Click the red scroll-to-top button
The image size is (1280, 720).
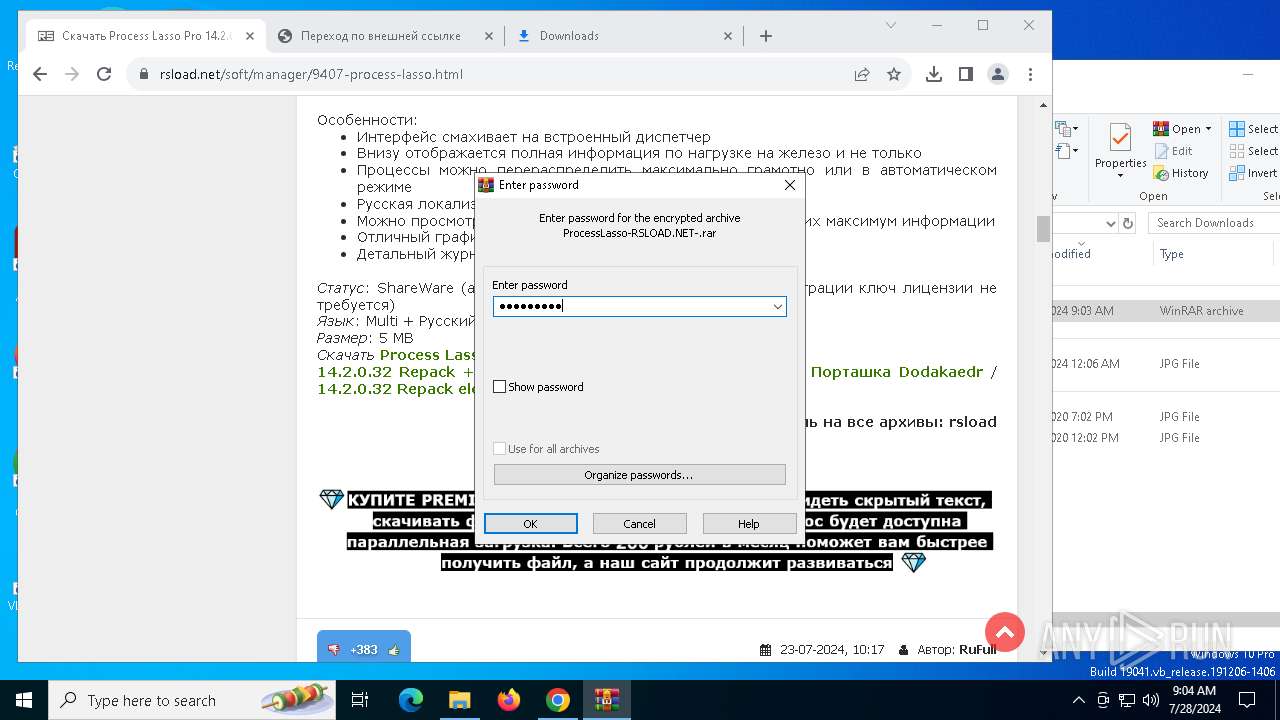(1005, 632)
